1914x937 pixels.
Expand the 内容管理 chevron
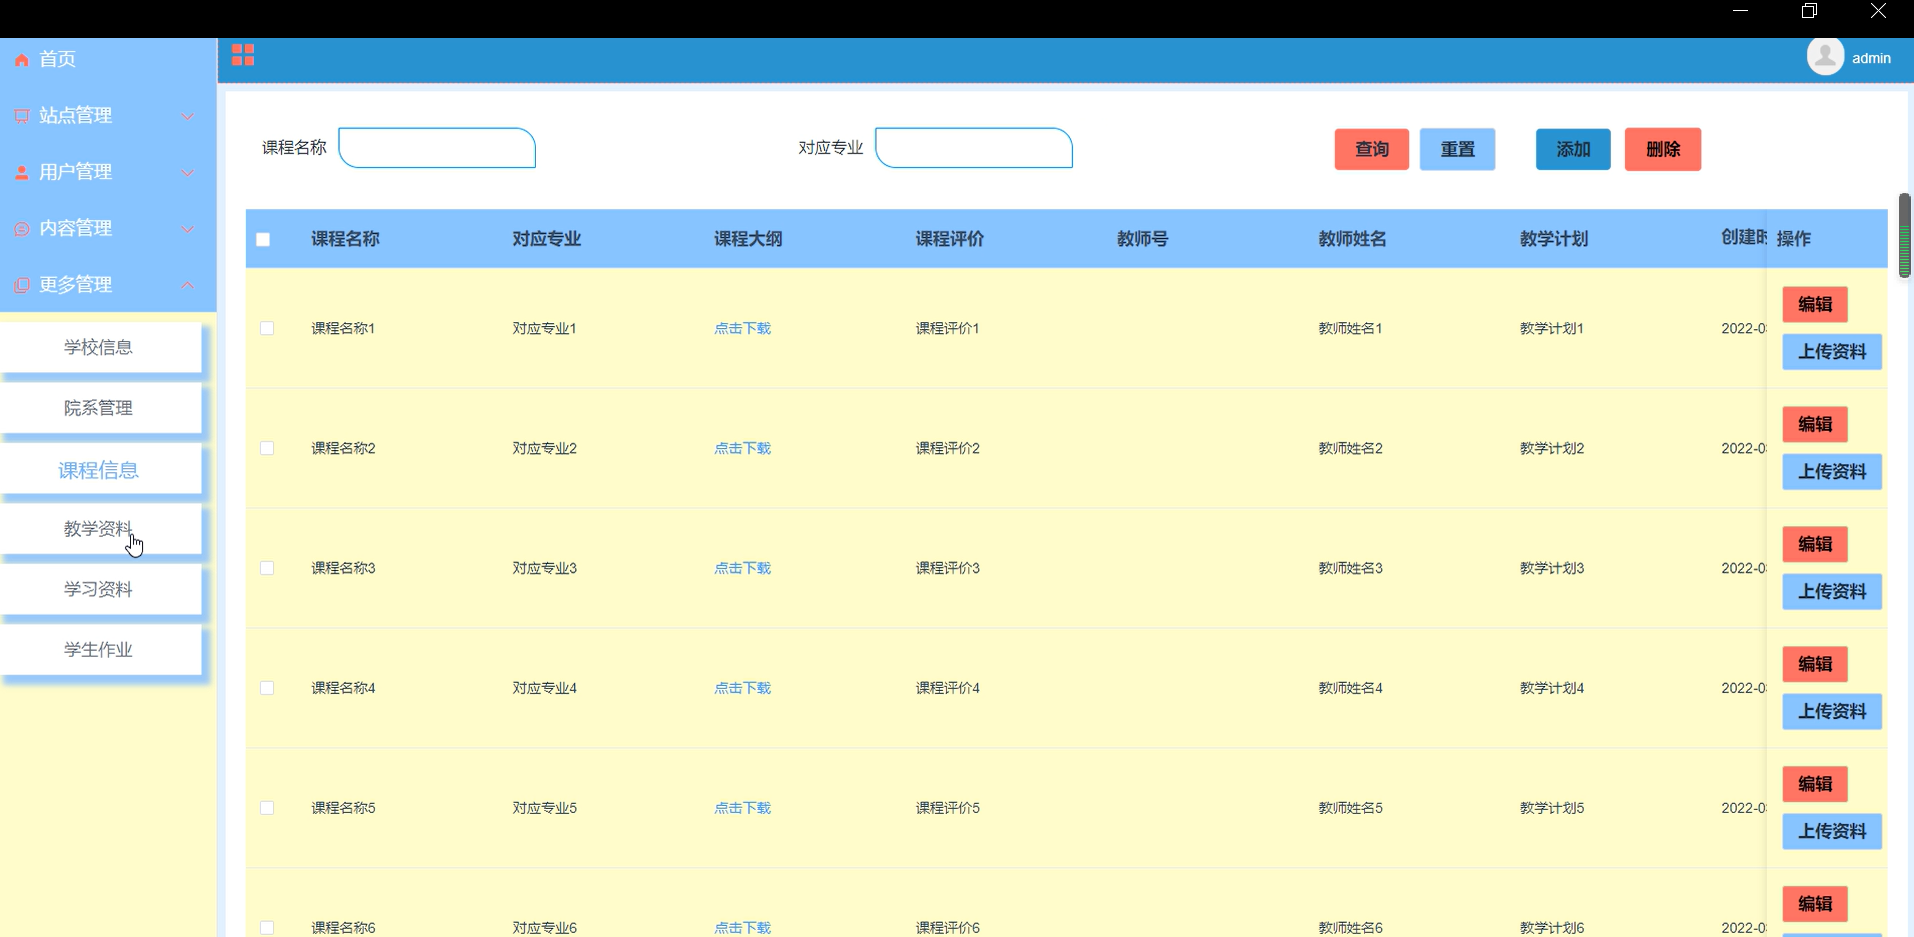187,229
